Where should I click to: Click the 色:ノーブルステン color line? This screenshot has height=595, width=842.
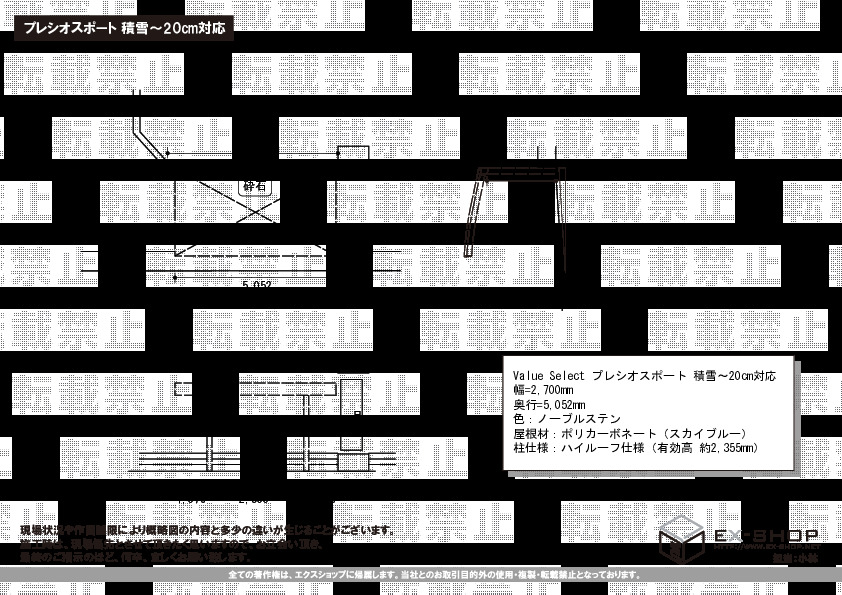coord(567,419)
